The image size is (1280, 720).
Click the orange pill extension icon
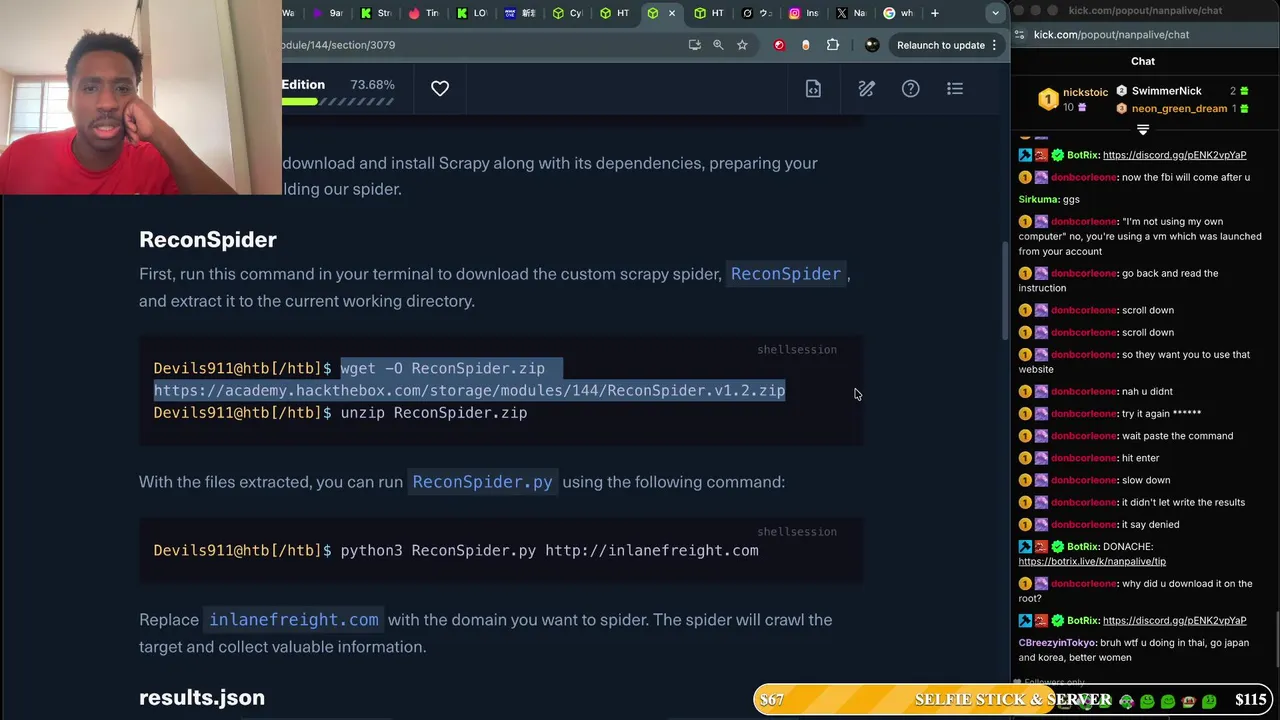tap(806, 45)
